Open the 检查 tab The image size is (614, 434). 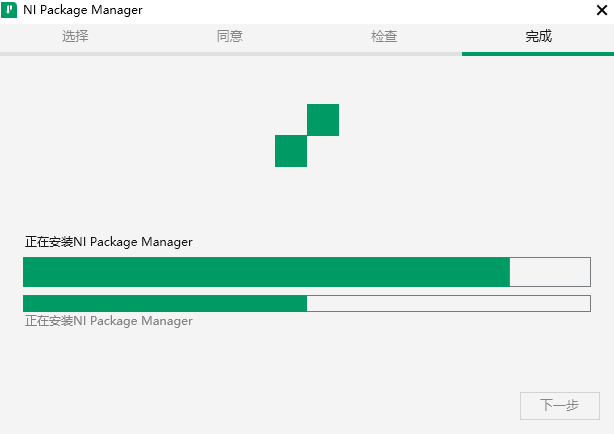tap(384, 36)
